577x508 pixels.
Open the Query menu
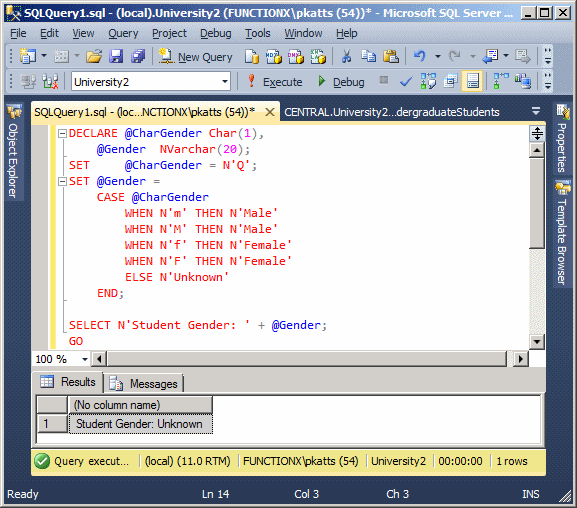point(123,33)
